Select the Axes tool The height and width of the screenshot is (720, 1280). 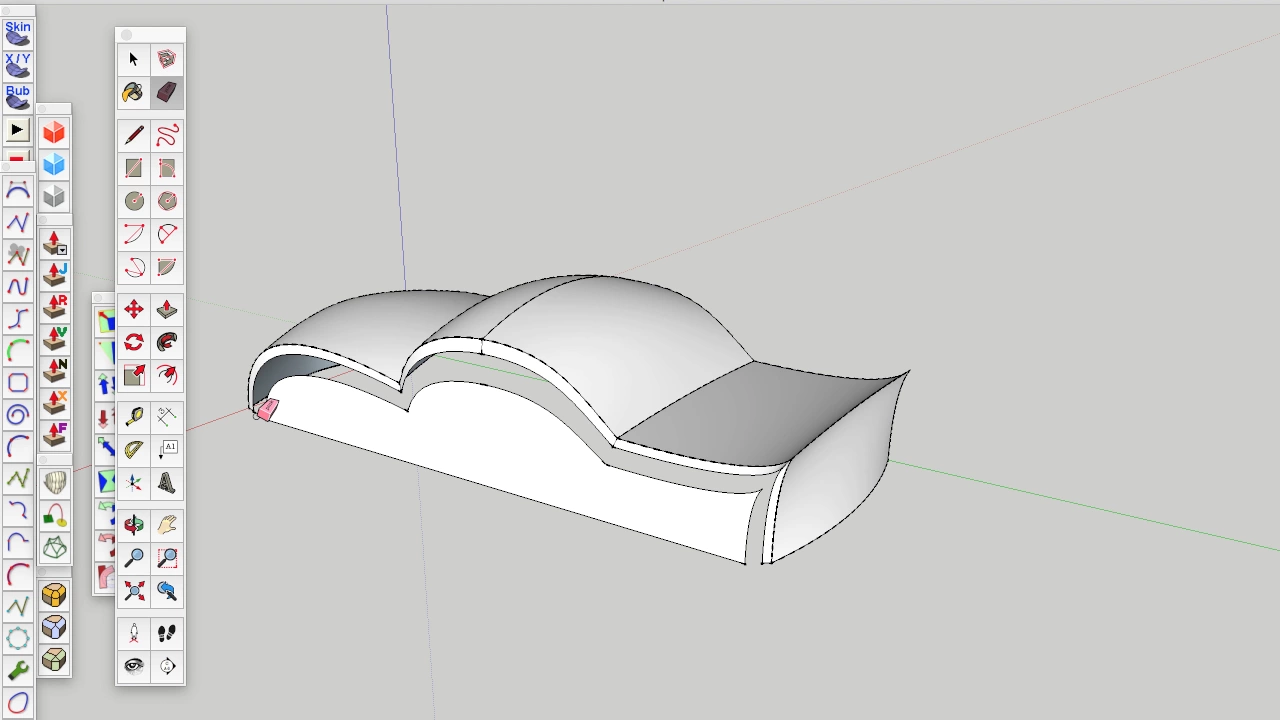[134, 483]
